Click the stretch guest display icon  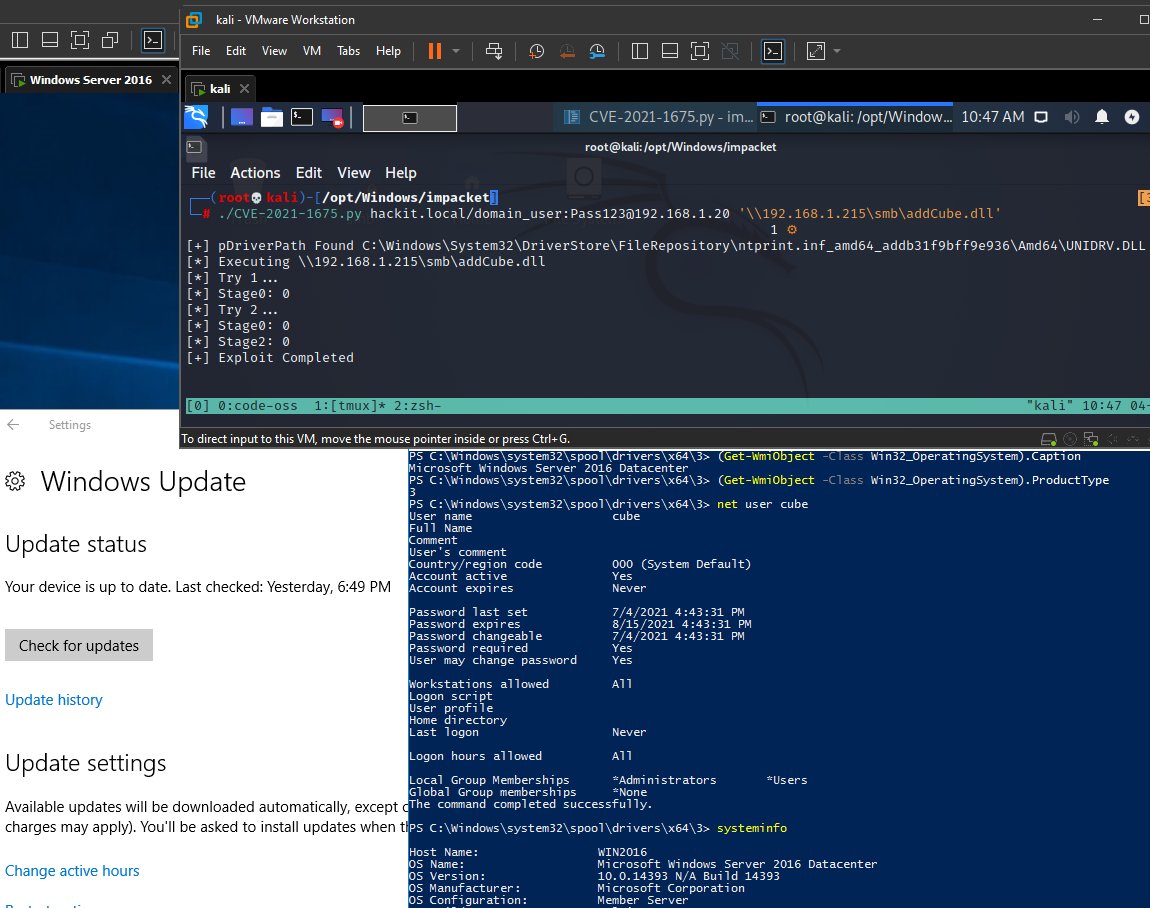click(816, 51)
